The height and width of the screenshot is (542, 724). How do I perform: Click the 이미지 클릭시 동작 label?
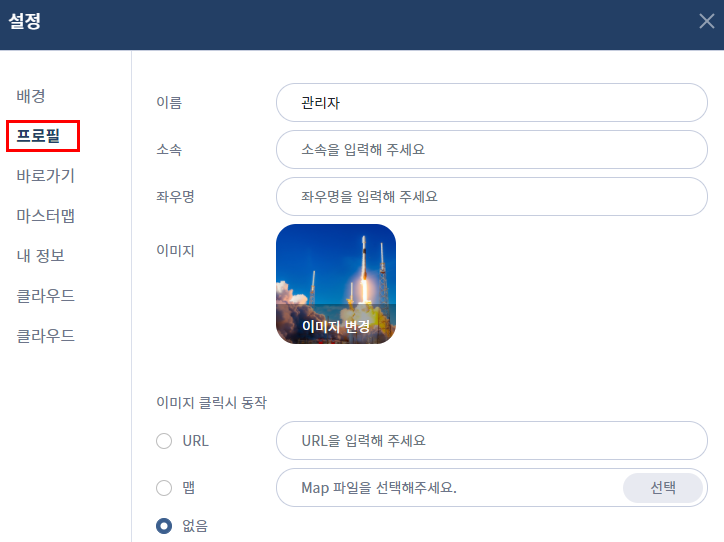click(211, 403)
